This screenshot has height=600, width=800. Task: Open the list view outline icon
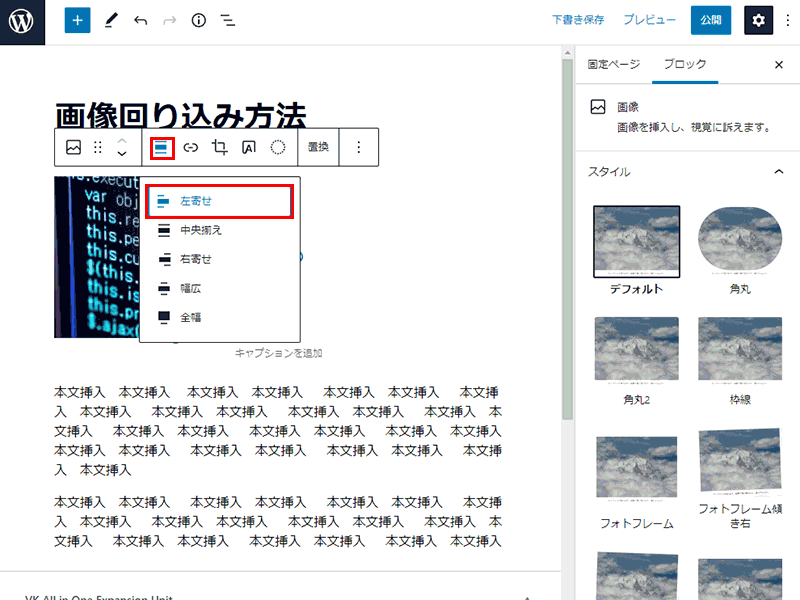(228, 21)
